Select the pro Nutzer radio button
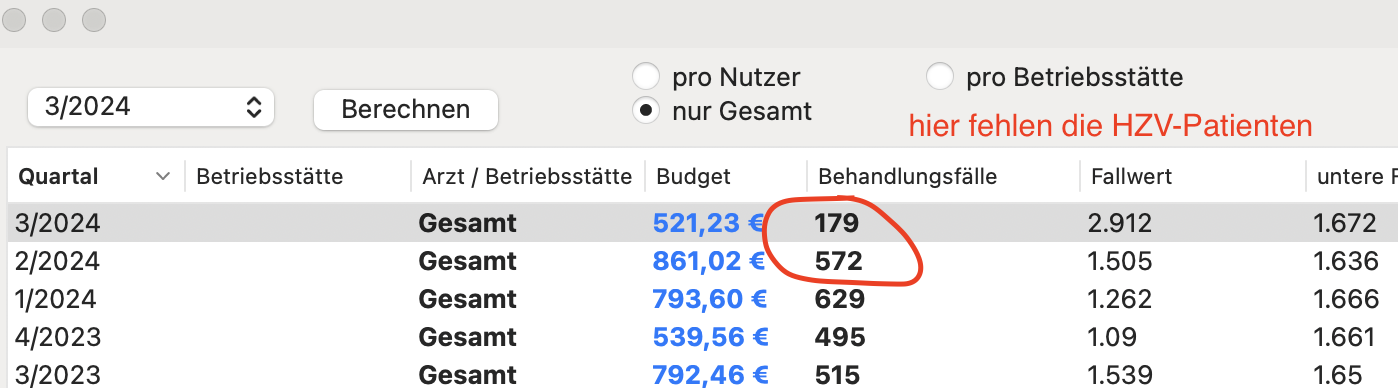The height and width of the screenshot is (388, 1398). pyautogui.click(x=647, y=76)
